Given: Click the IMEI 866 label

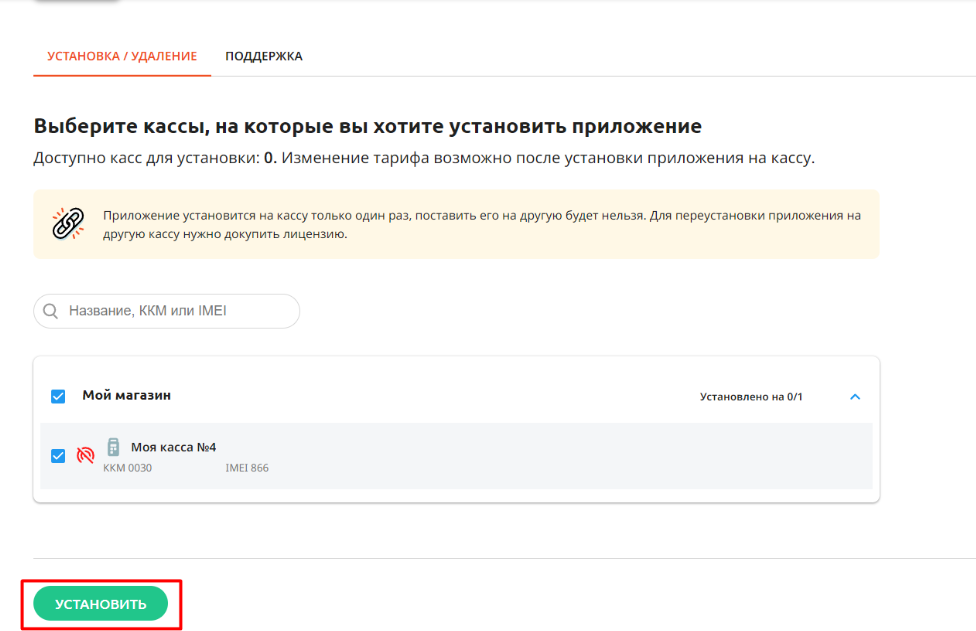Looking at the screenshot, I should [x=247, y=468].
